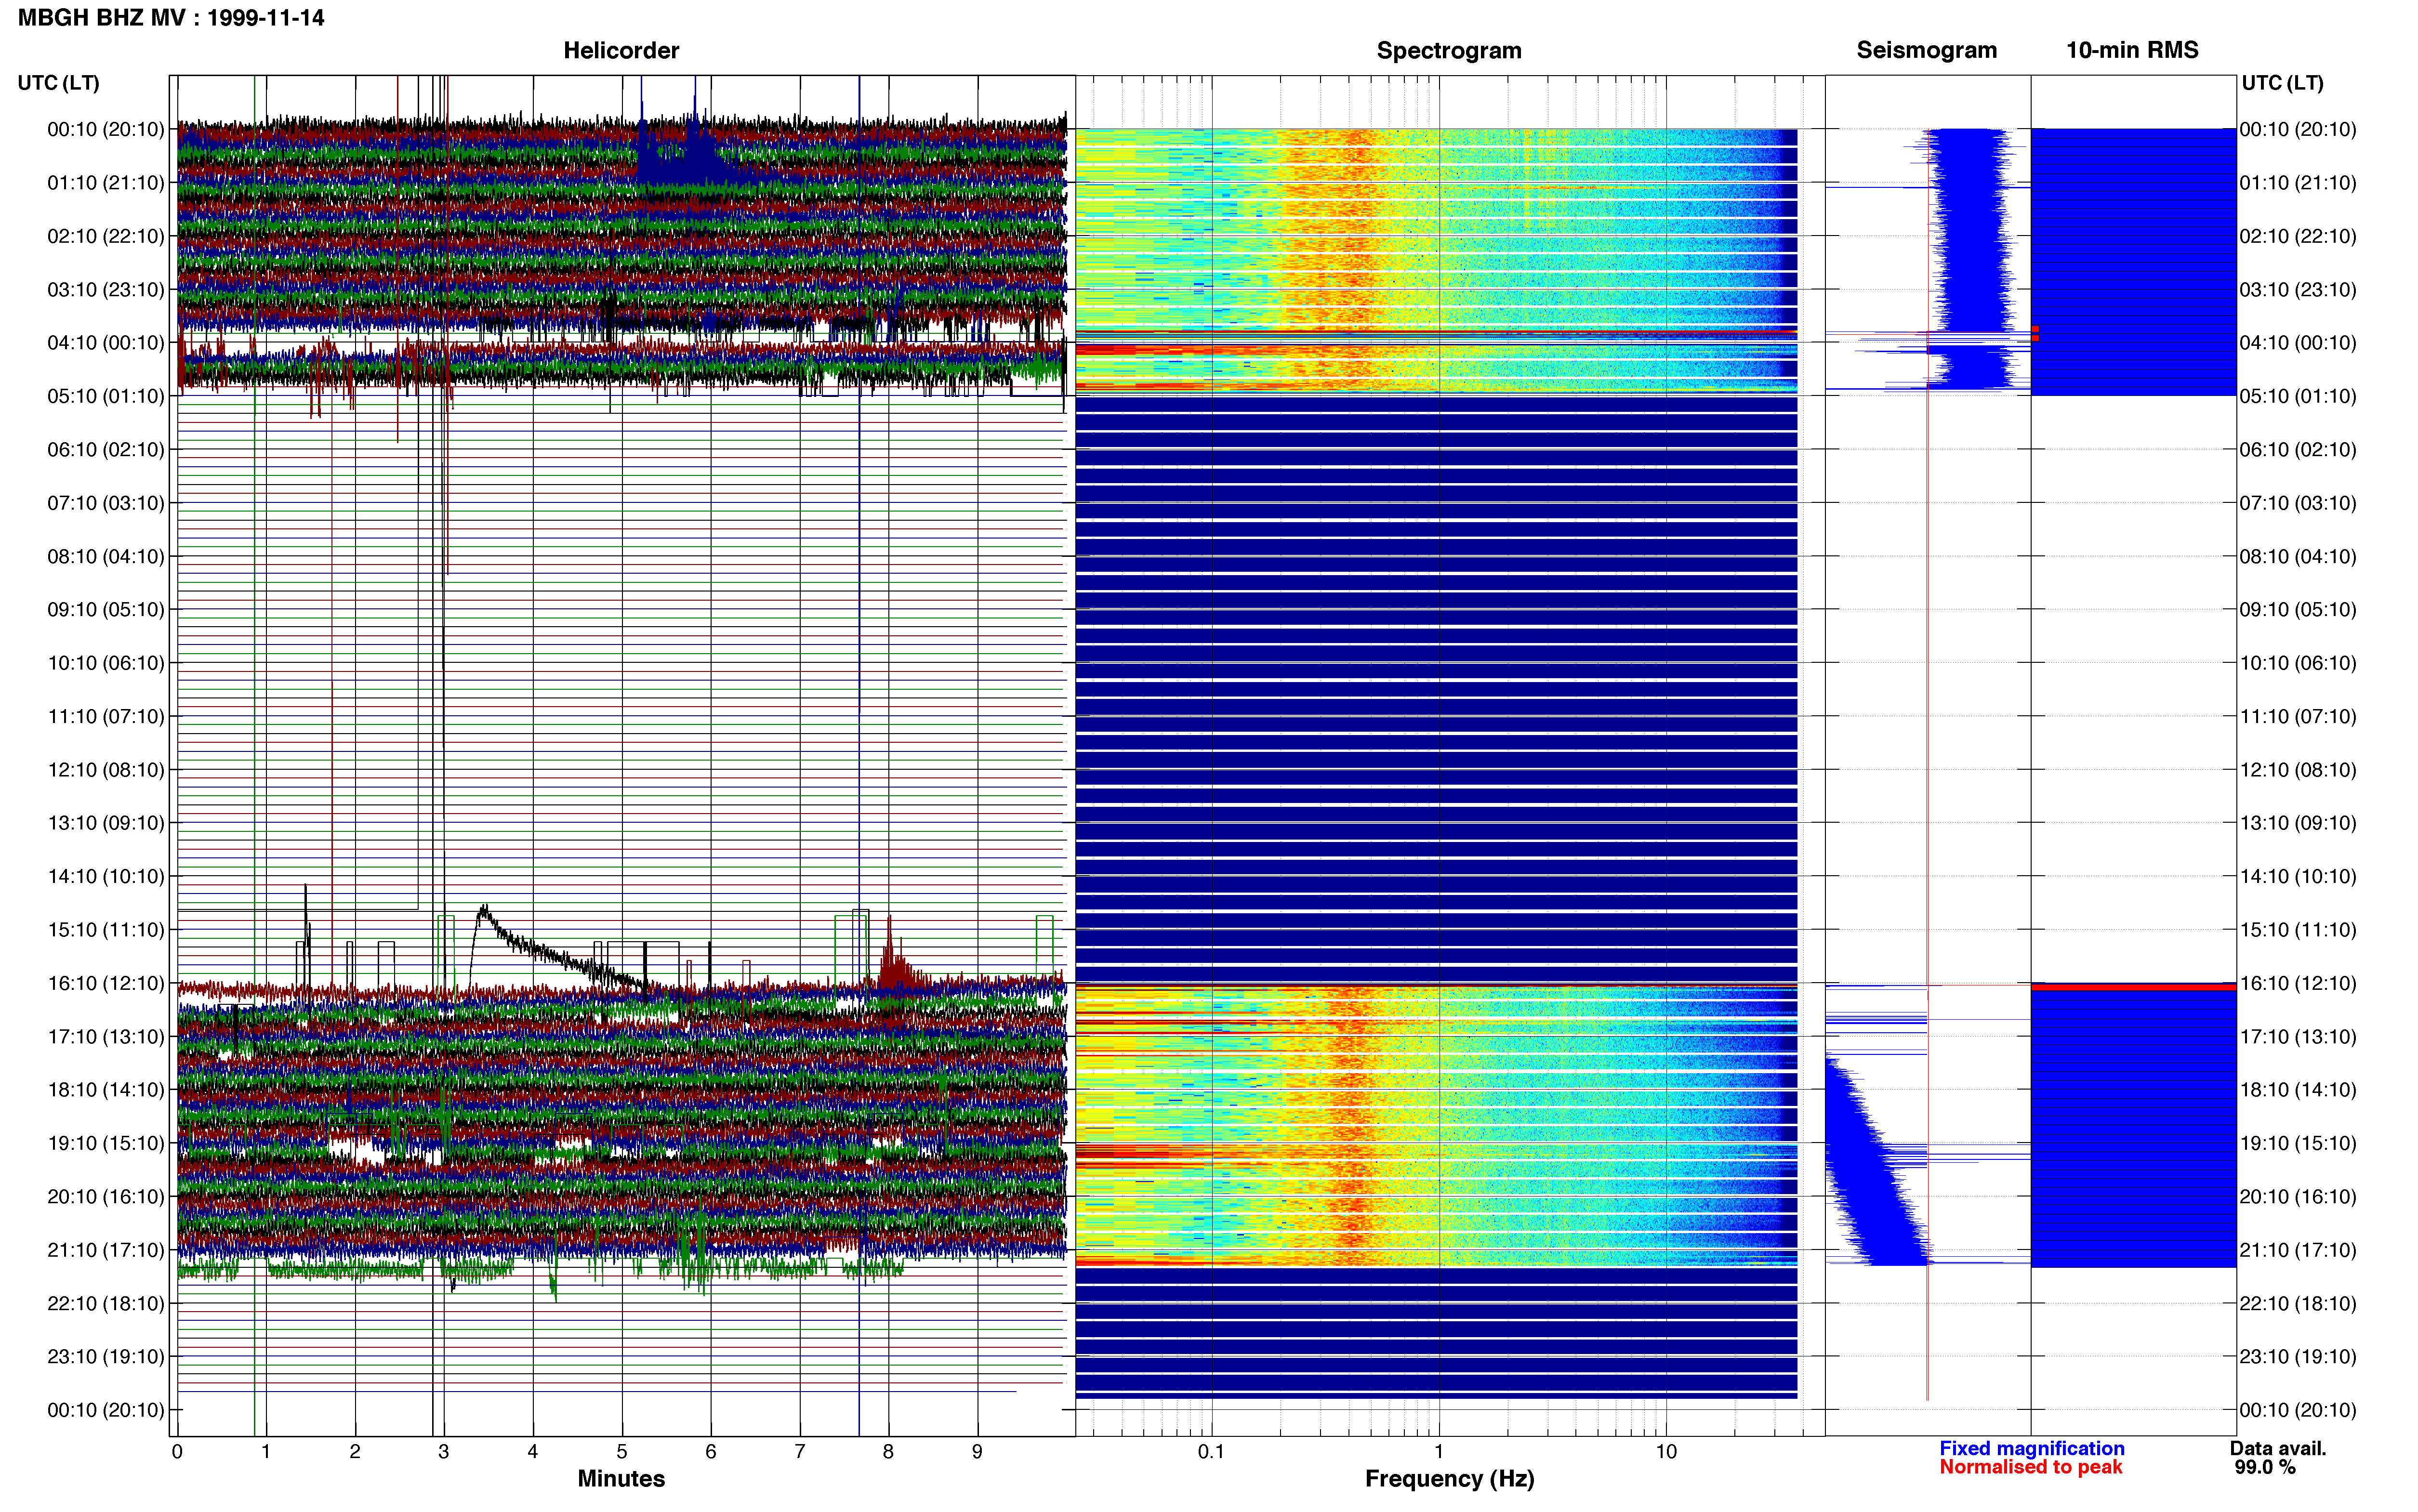This screenshot has width=2418, height=1512.
Task: Select the right UTC (LT) axis header
Action: [2282, 83]
